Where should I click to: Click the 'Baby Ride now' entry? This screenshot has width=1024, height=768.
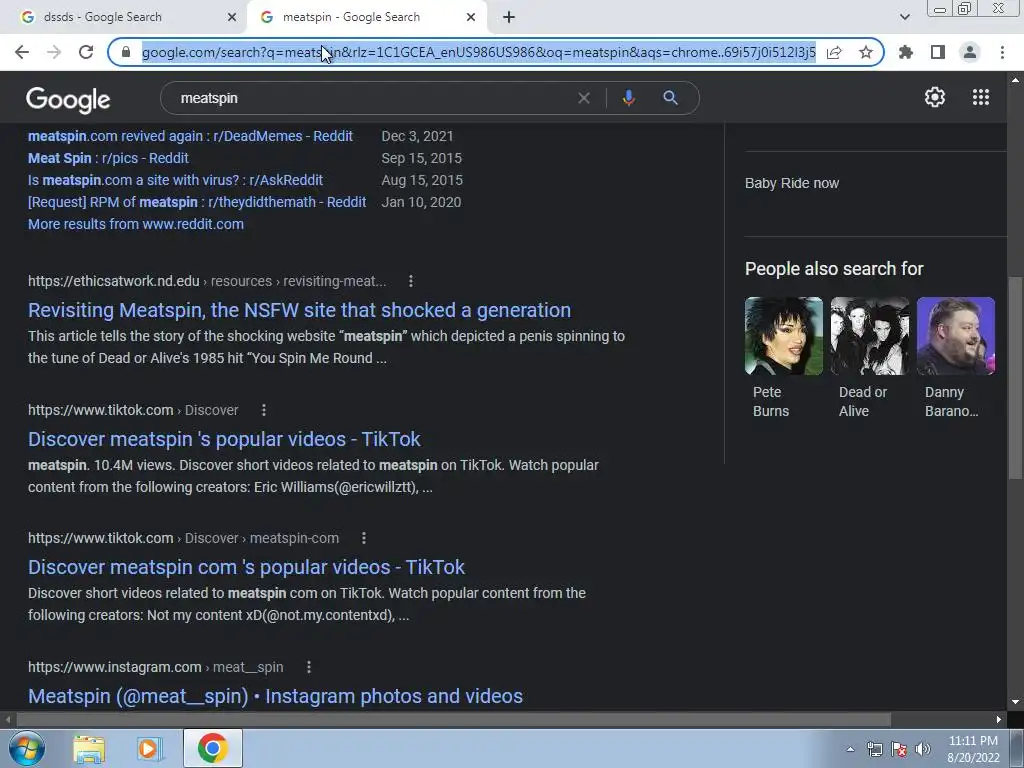click(x=792, y=184)
